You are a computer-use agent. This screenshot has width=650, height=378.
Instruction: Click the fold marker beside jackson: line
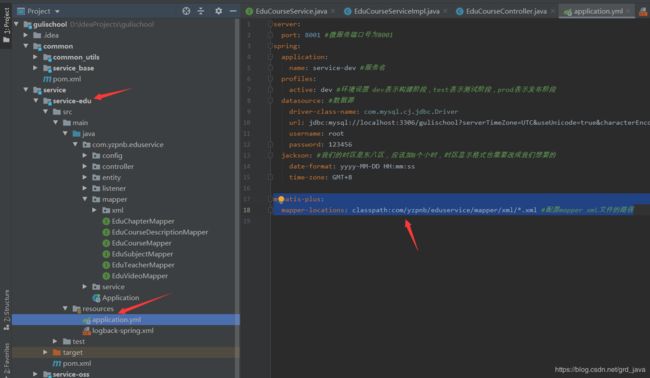pyautogui.click(x=270, y=155)
